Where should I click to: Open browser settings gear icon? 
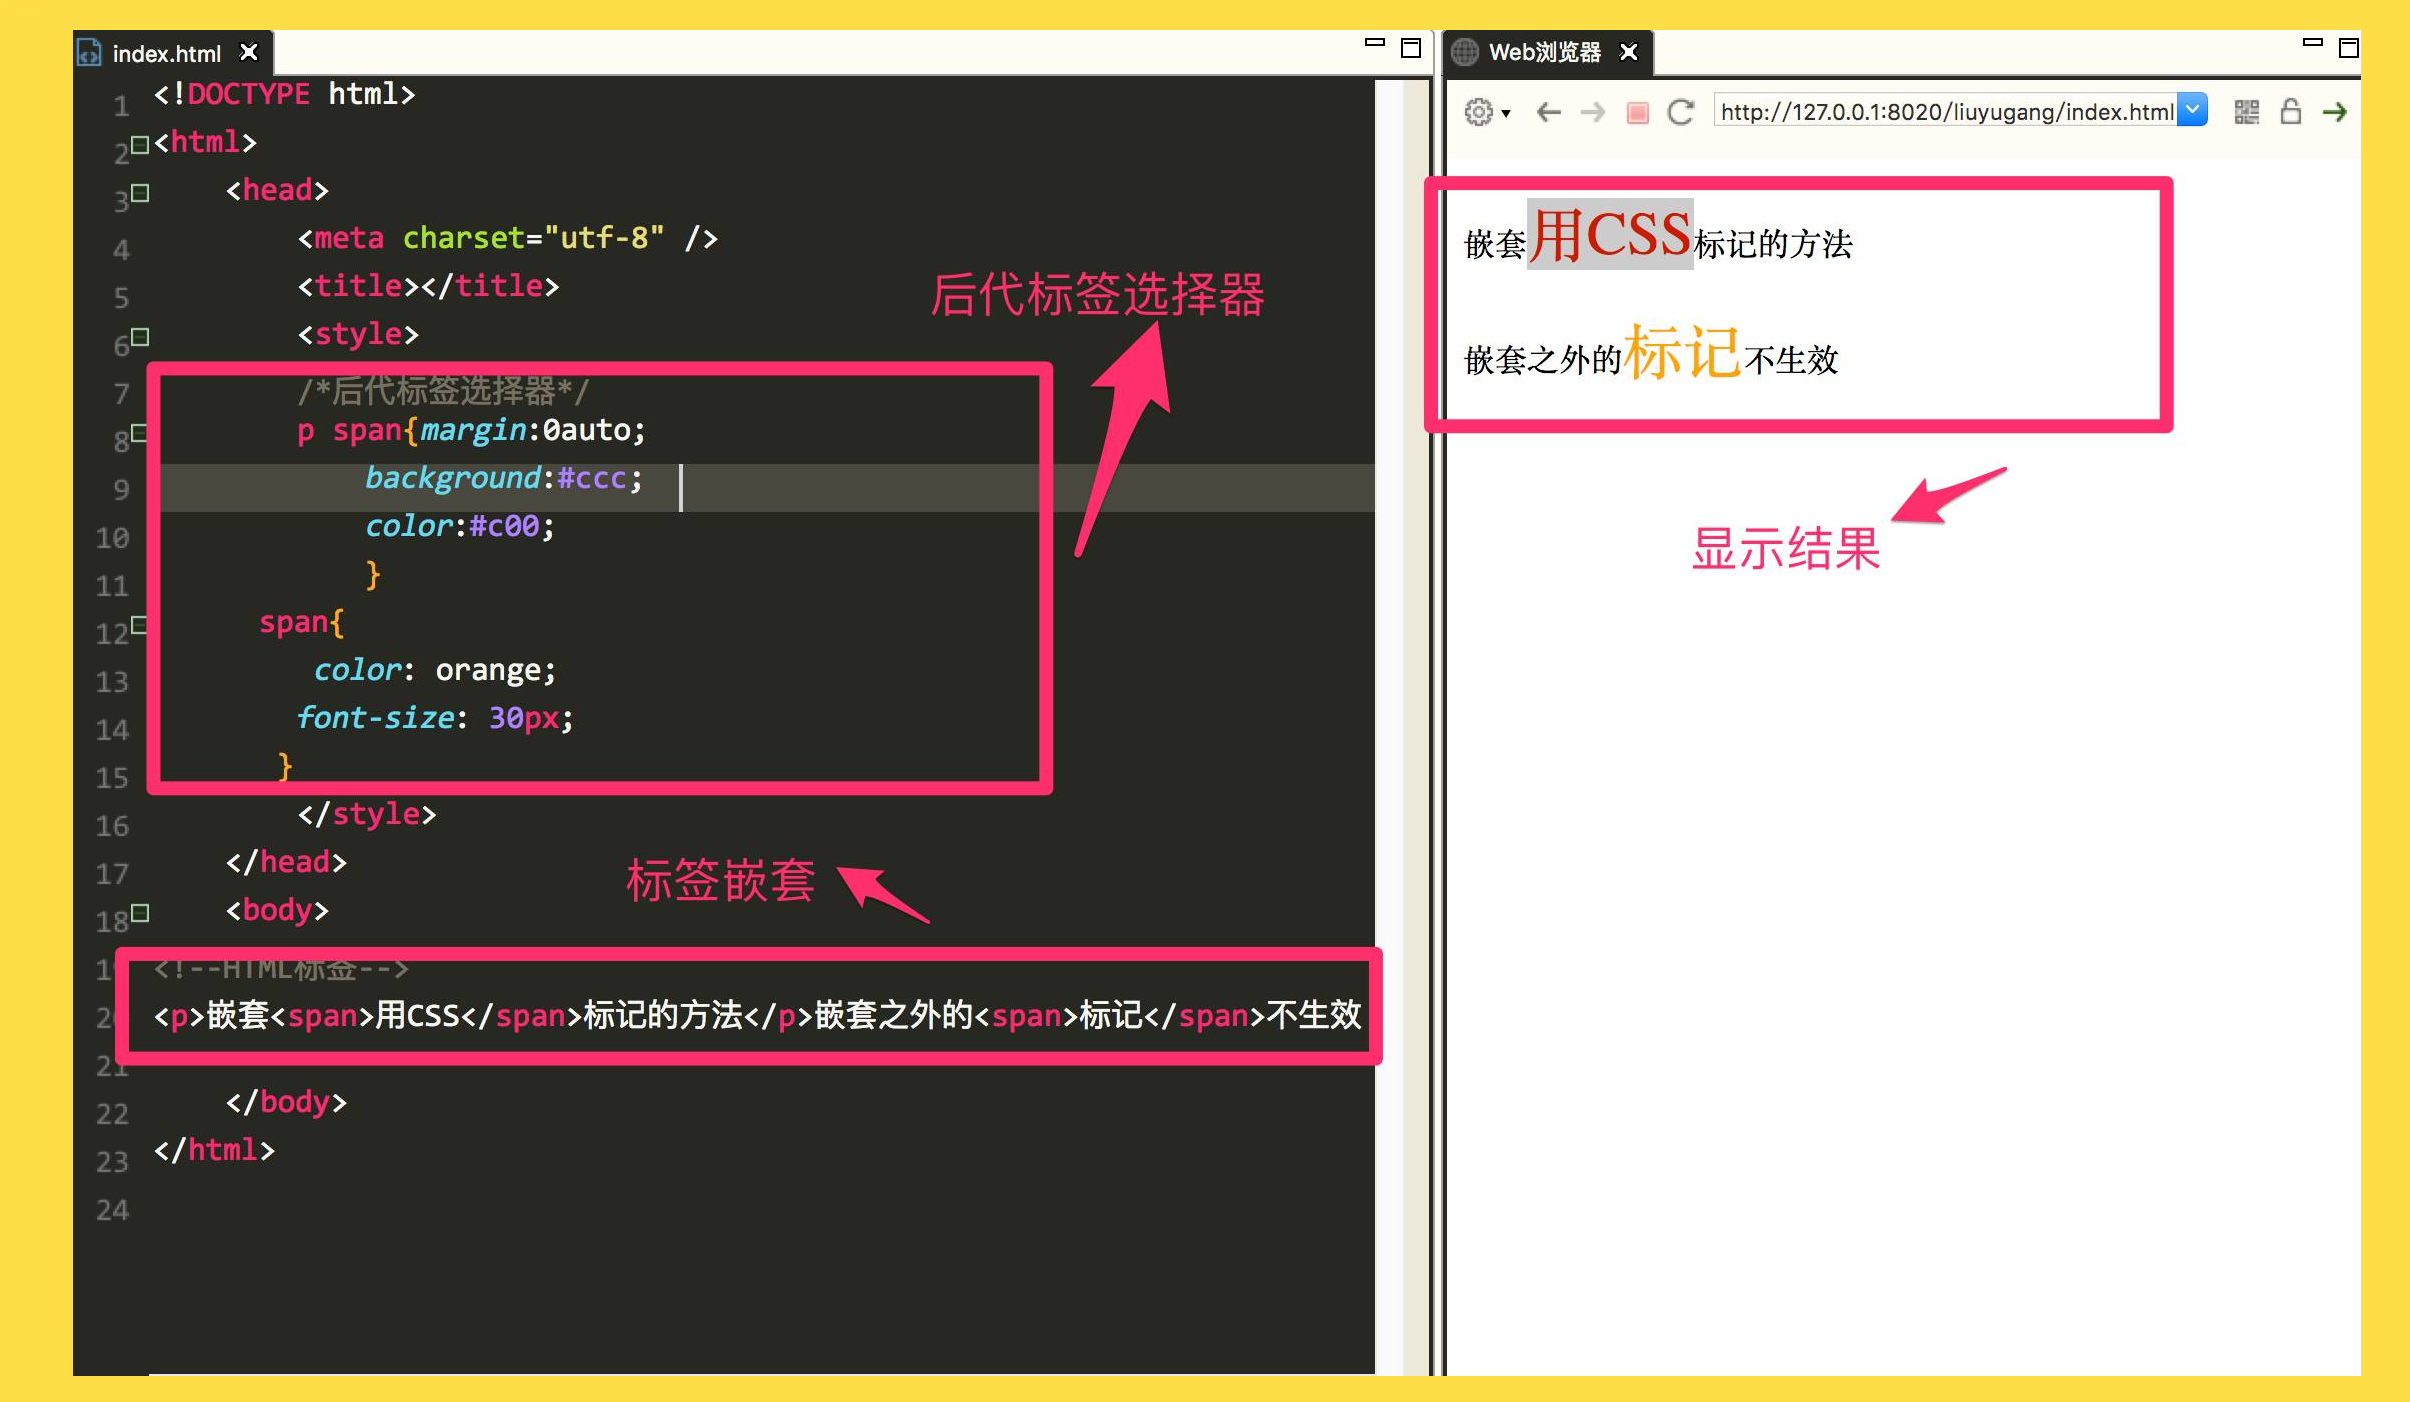pyautogui.click(x=1478, y=112)
